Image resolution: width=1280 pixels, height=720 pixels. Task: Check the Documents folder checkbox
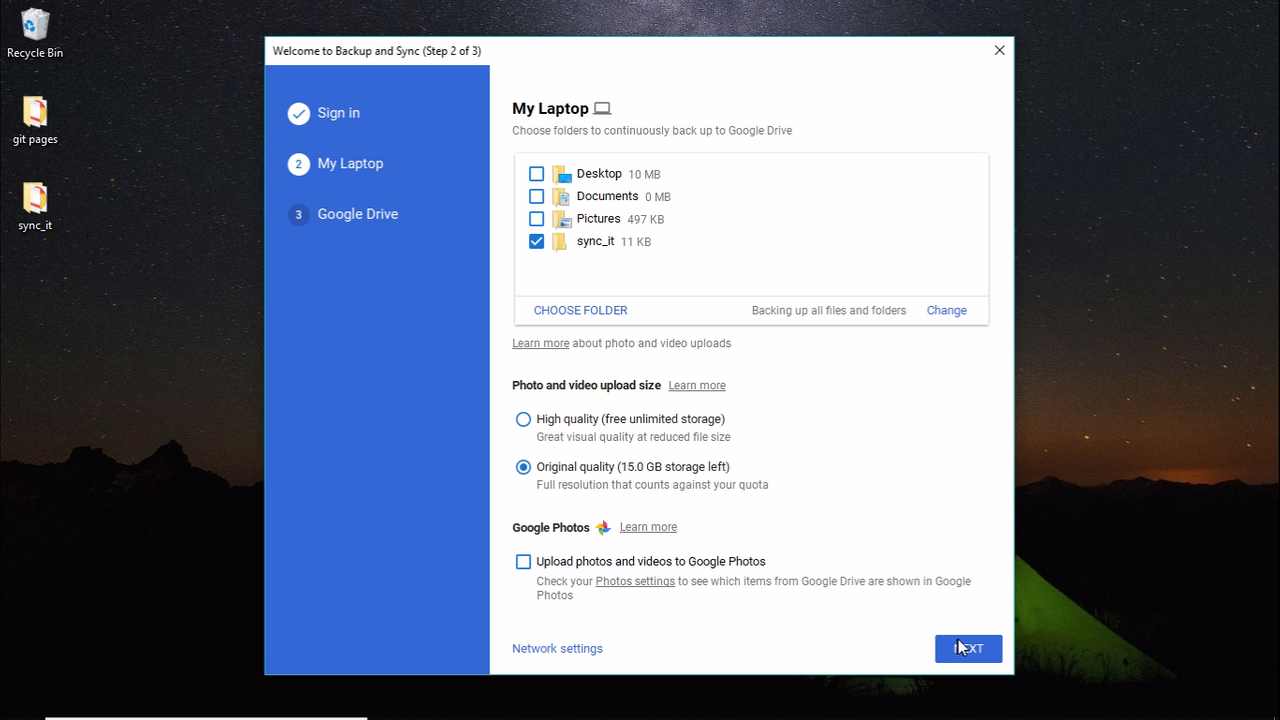tap(537, 197)
